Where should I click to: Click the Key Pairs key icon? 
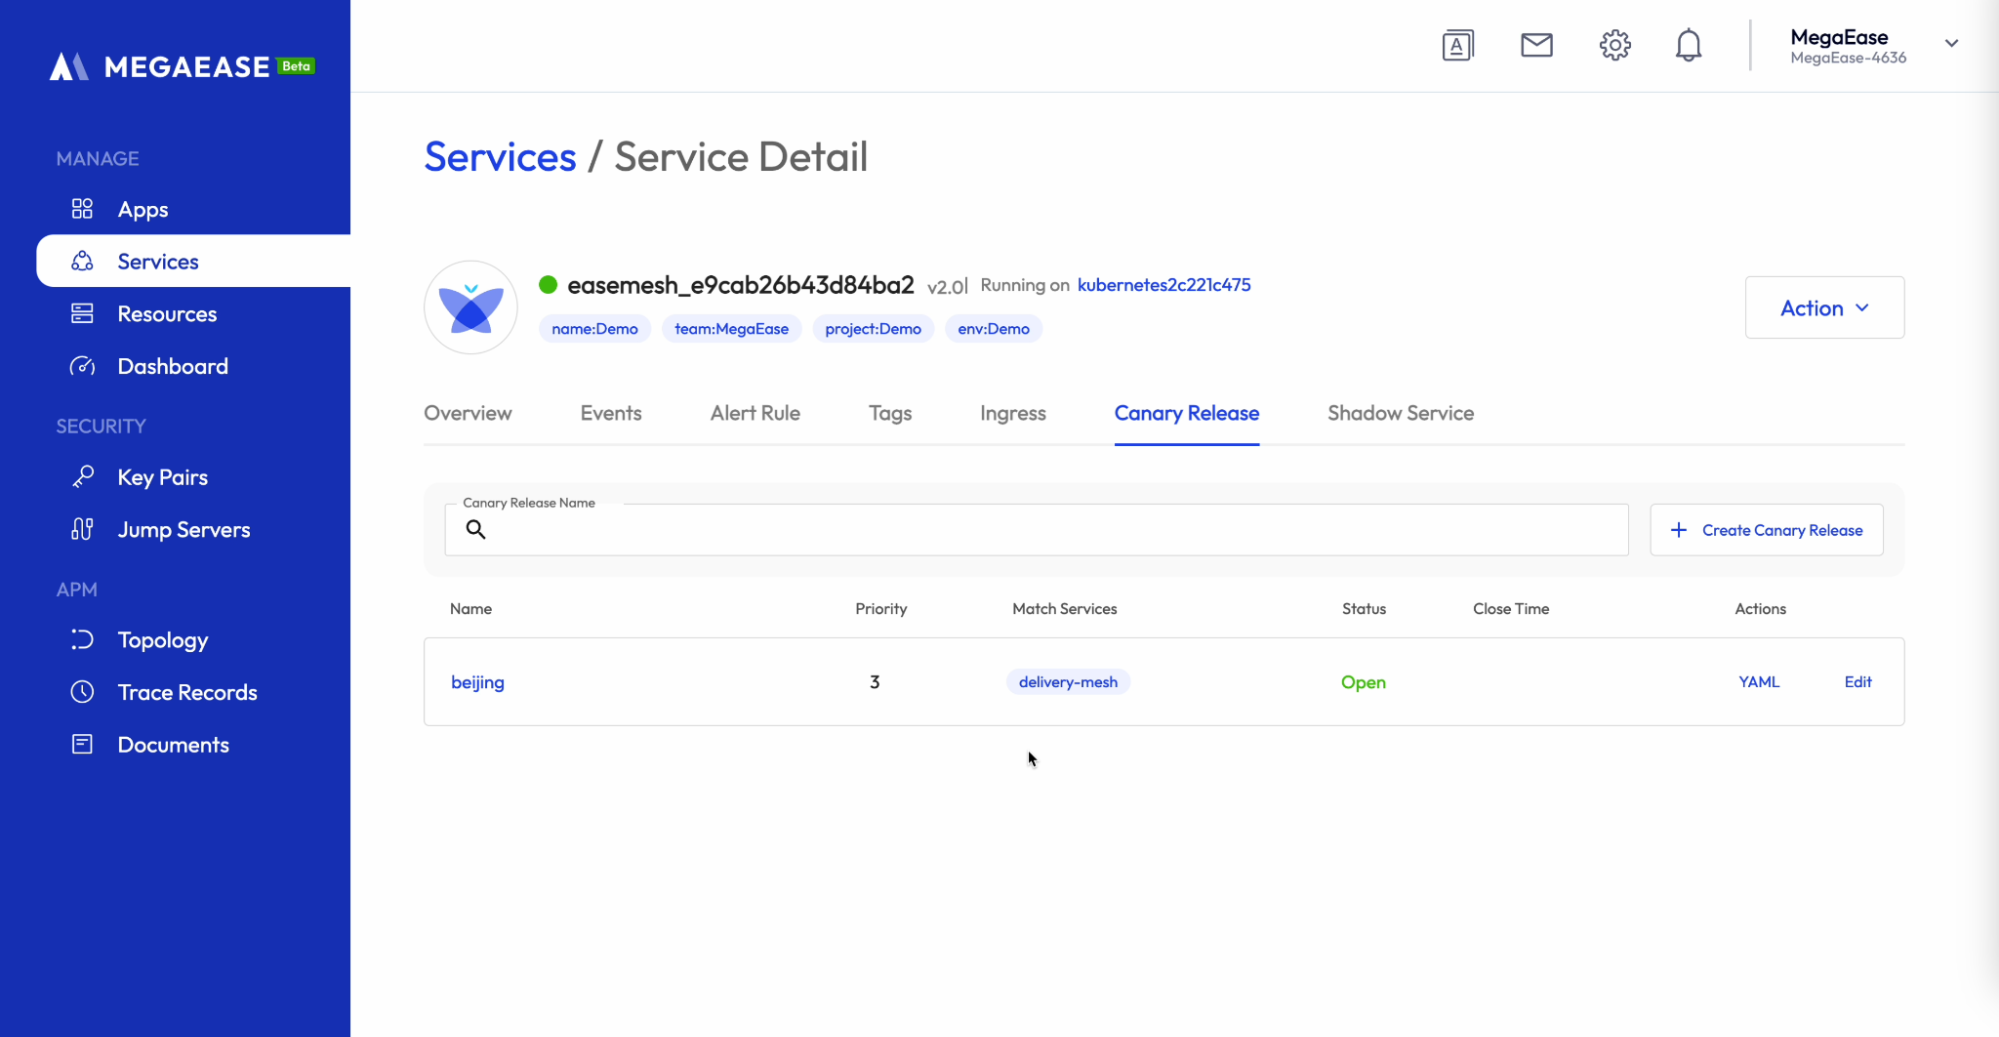pyautogui.click(x=82, y=477)
